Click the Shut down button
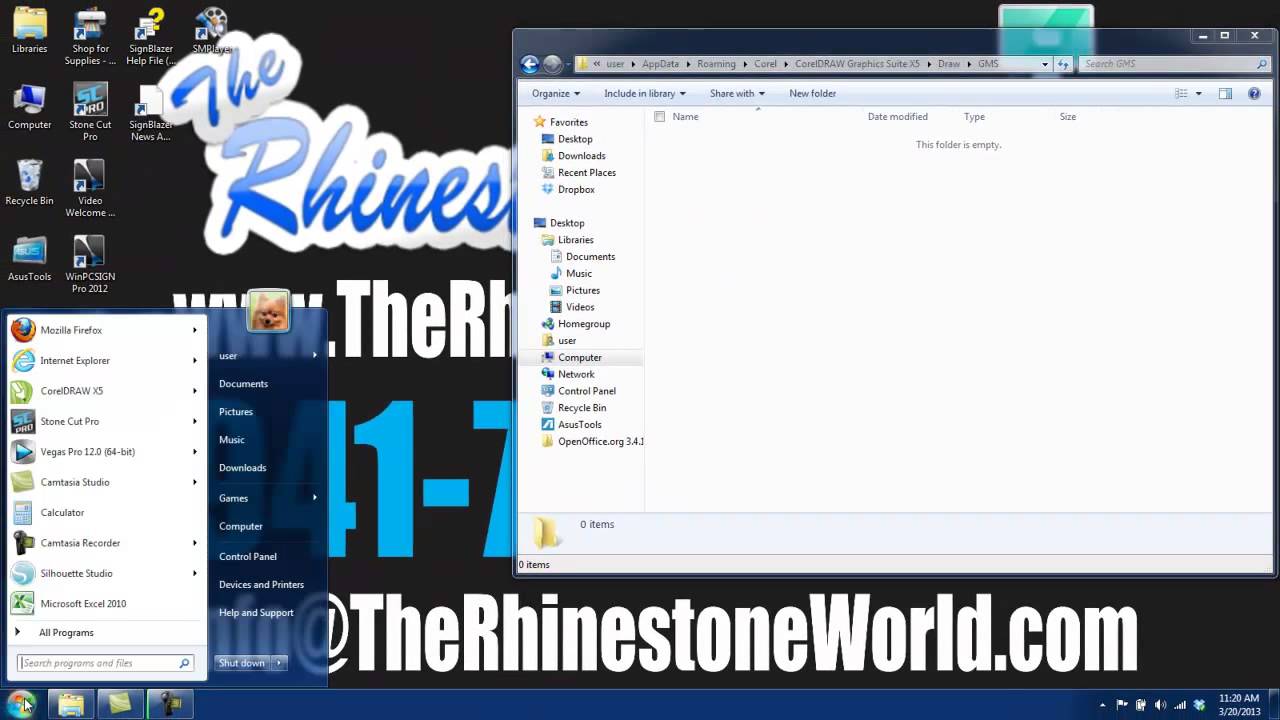This screenshot has height=720, width=1280. point(242,663)
